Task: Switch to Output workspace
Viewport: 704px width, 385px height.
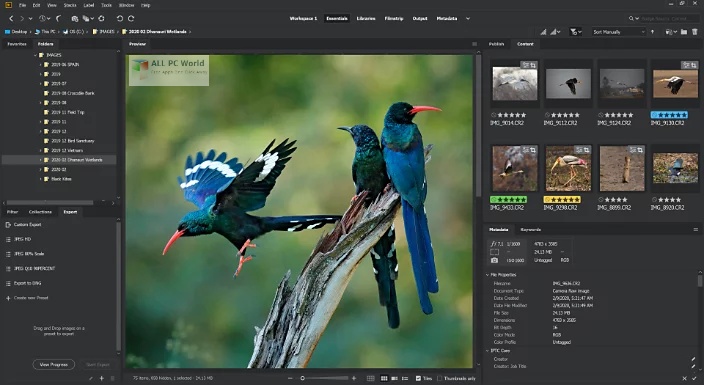Action: (x=420, y=18)
